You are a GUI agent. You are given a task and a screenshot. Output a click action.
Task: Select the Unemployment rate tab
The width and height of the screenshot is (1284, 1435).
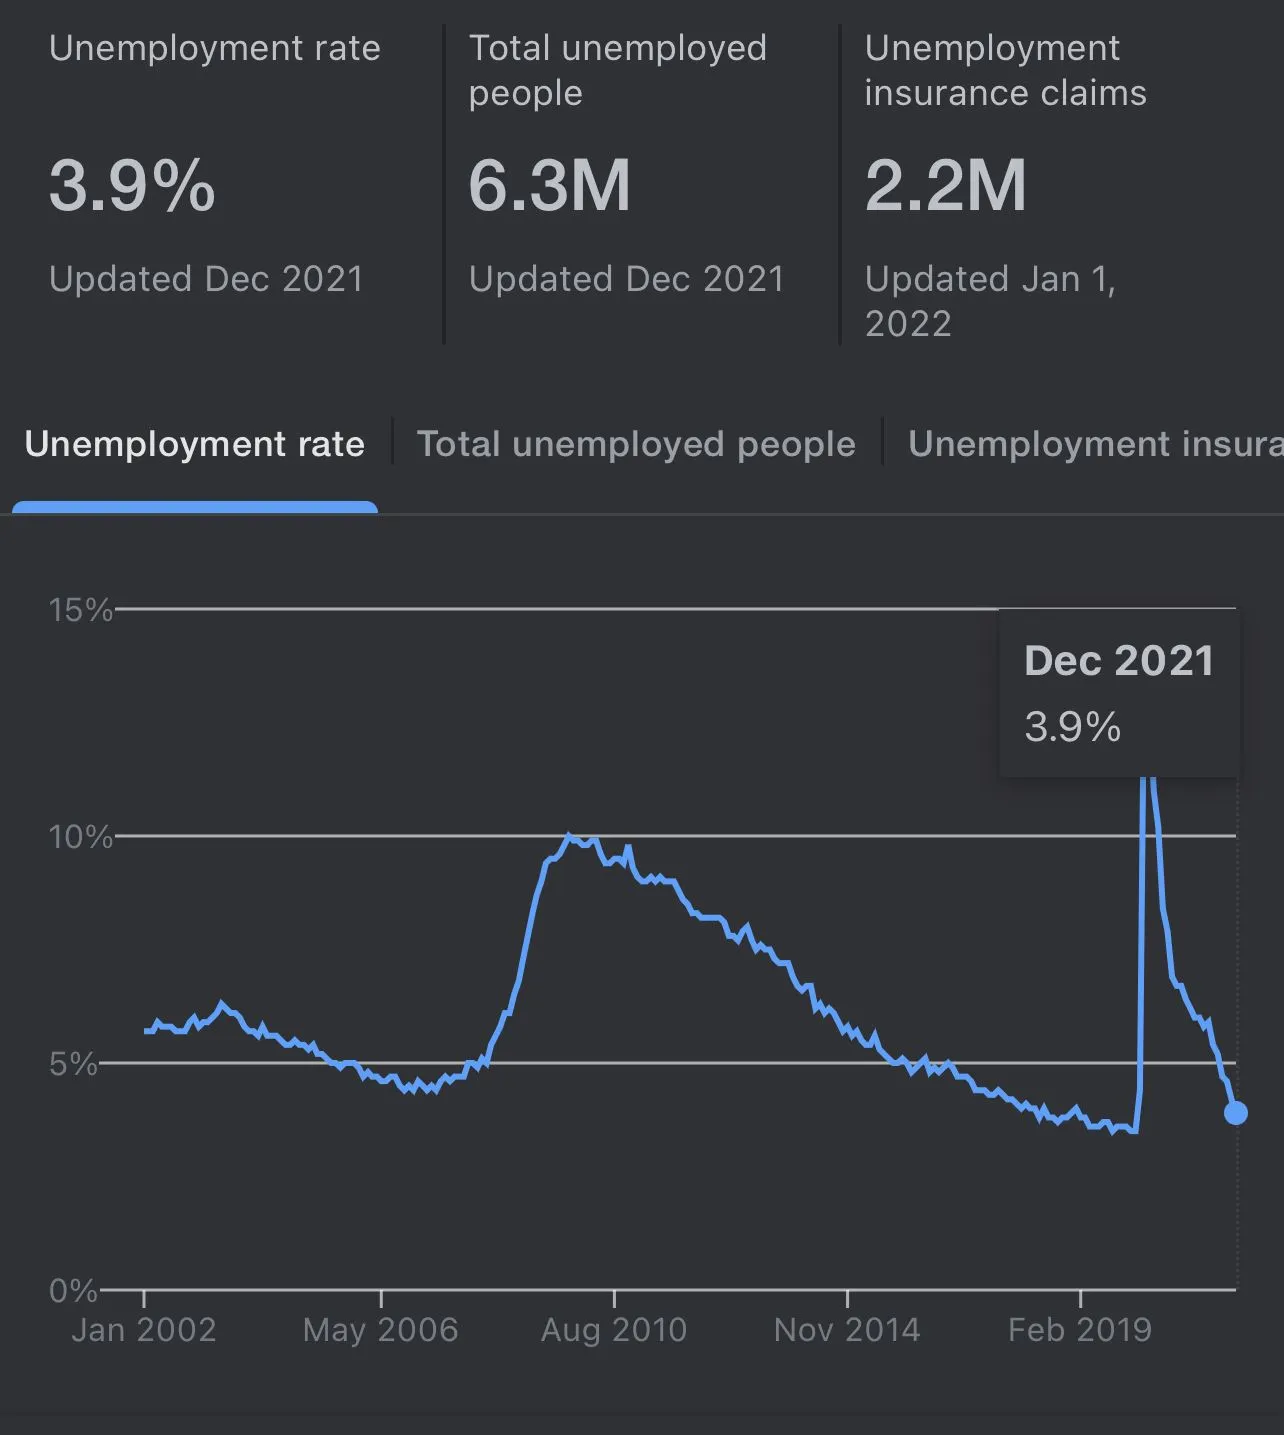point(195,444)
